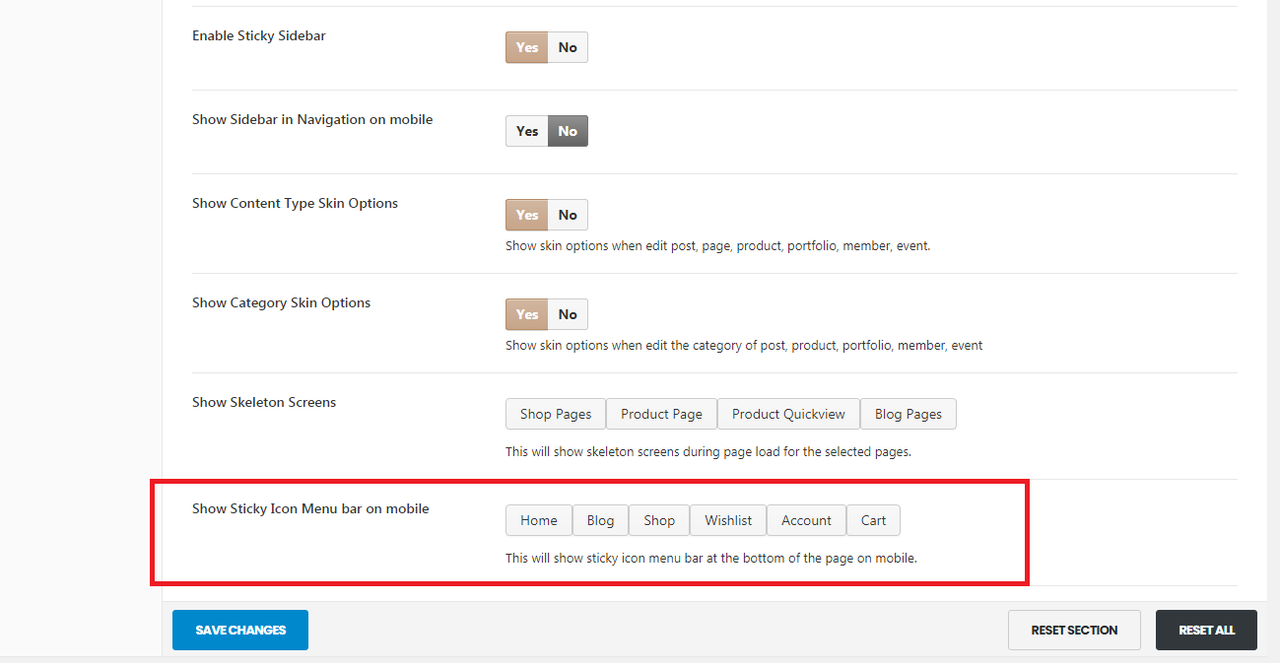Enable Account in sticky icon menu bar
The height and width of the screenshot is (663, 1280).
point(806,520)
